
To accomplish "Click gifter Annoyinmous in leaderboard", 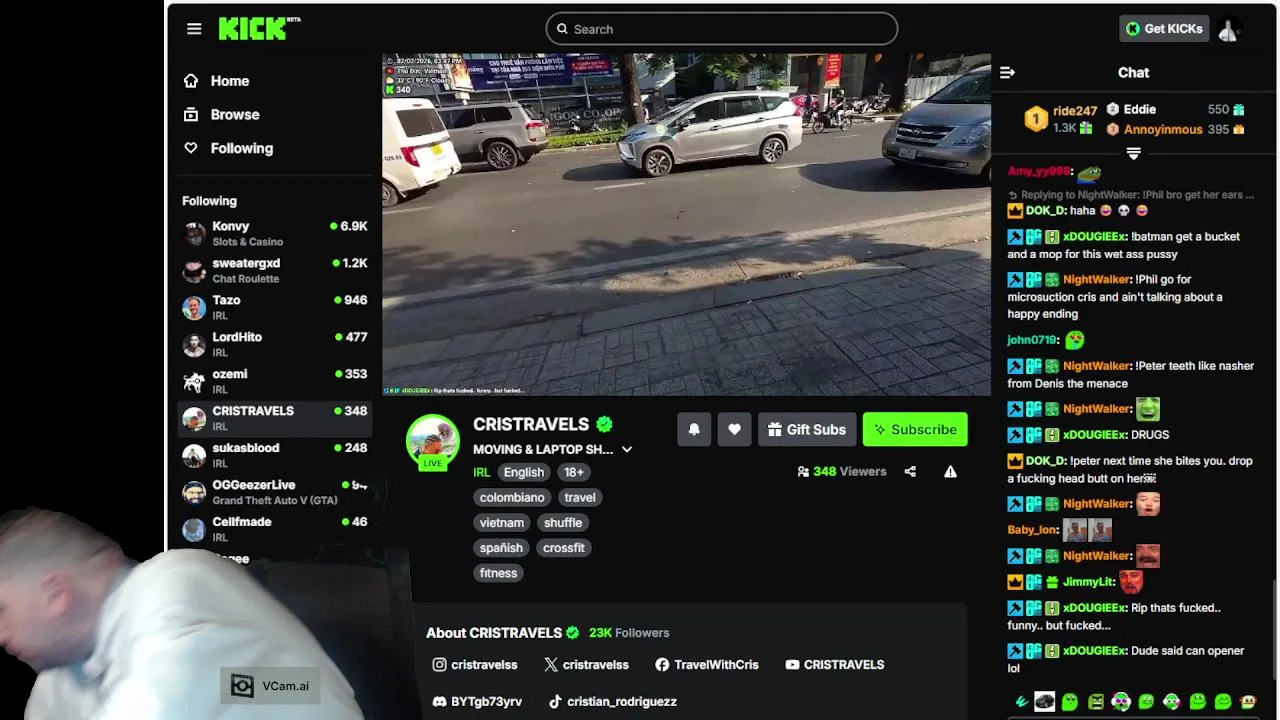I will [x=1163, y=130].
